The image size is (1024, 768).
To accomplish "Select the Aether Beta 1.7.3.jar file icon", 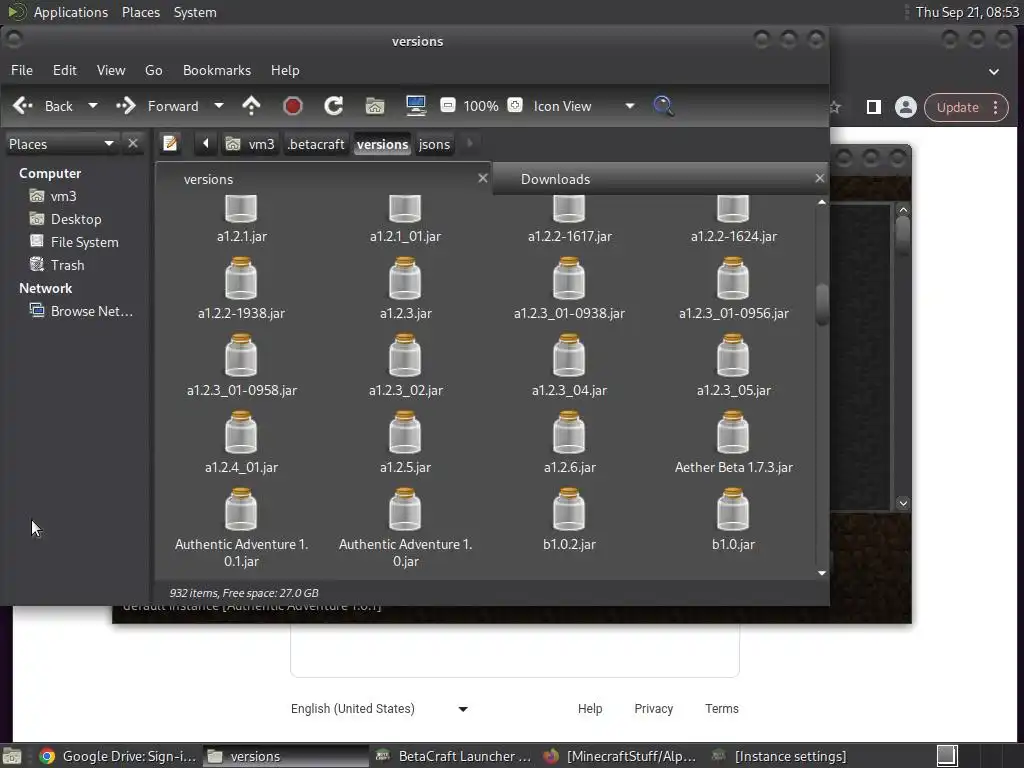I will (x=733, y=433).
